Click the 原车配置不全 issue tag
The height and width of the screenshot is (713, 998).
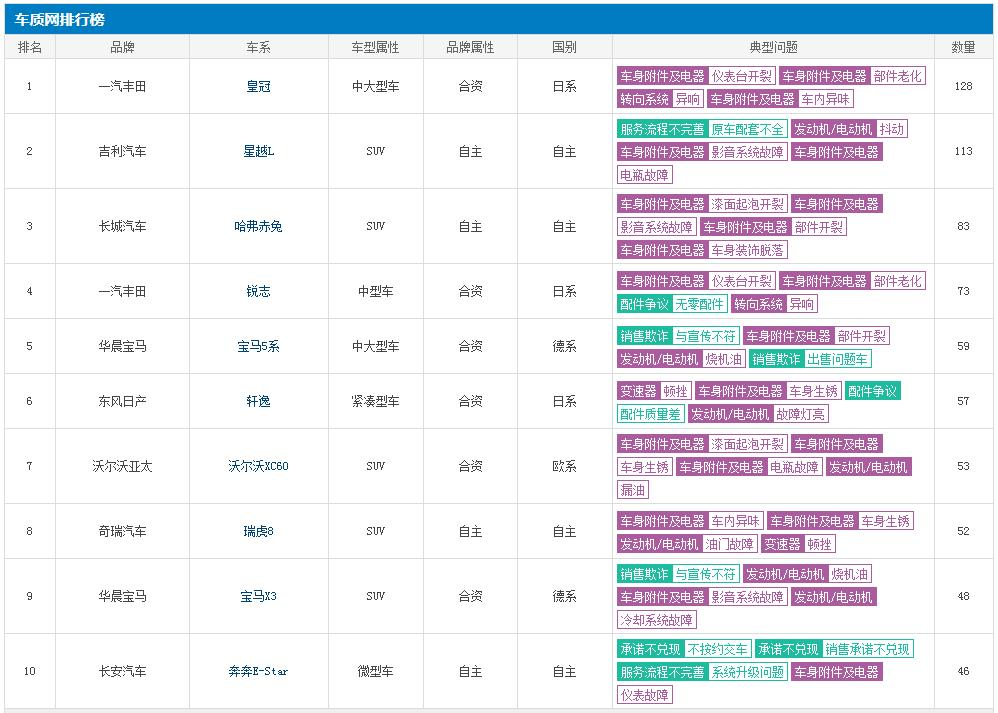pos(747,129)
